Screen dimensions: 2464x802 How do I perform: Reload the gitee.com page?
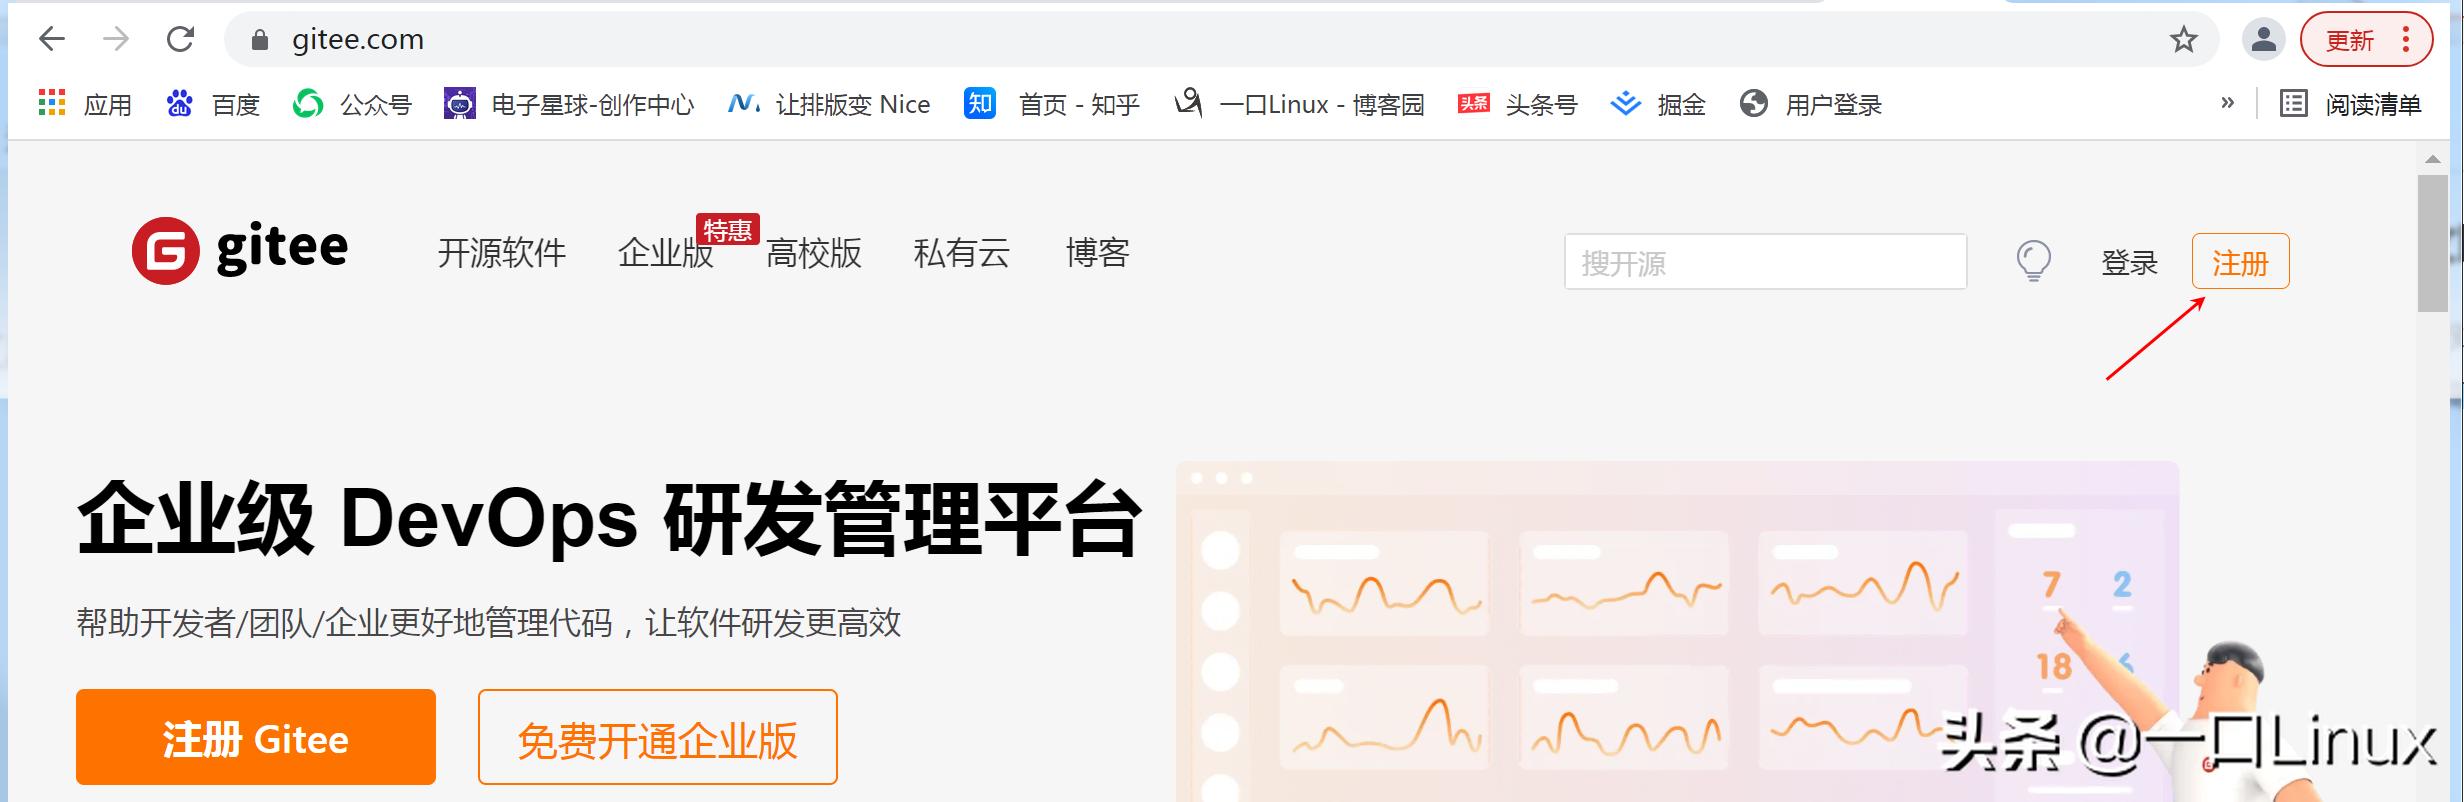pyautogui.click(x=180, y=39)
